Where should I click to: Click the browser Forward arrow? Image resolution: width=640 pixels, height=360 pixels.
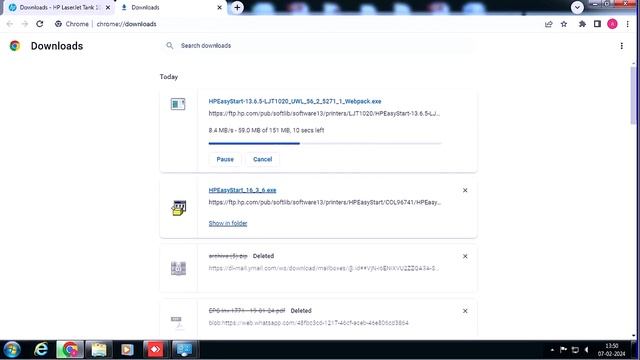(24, 24)
